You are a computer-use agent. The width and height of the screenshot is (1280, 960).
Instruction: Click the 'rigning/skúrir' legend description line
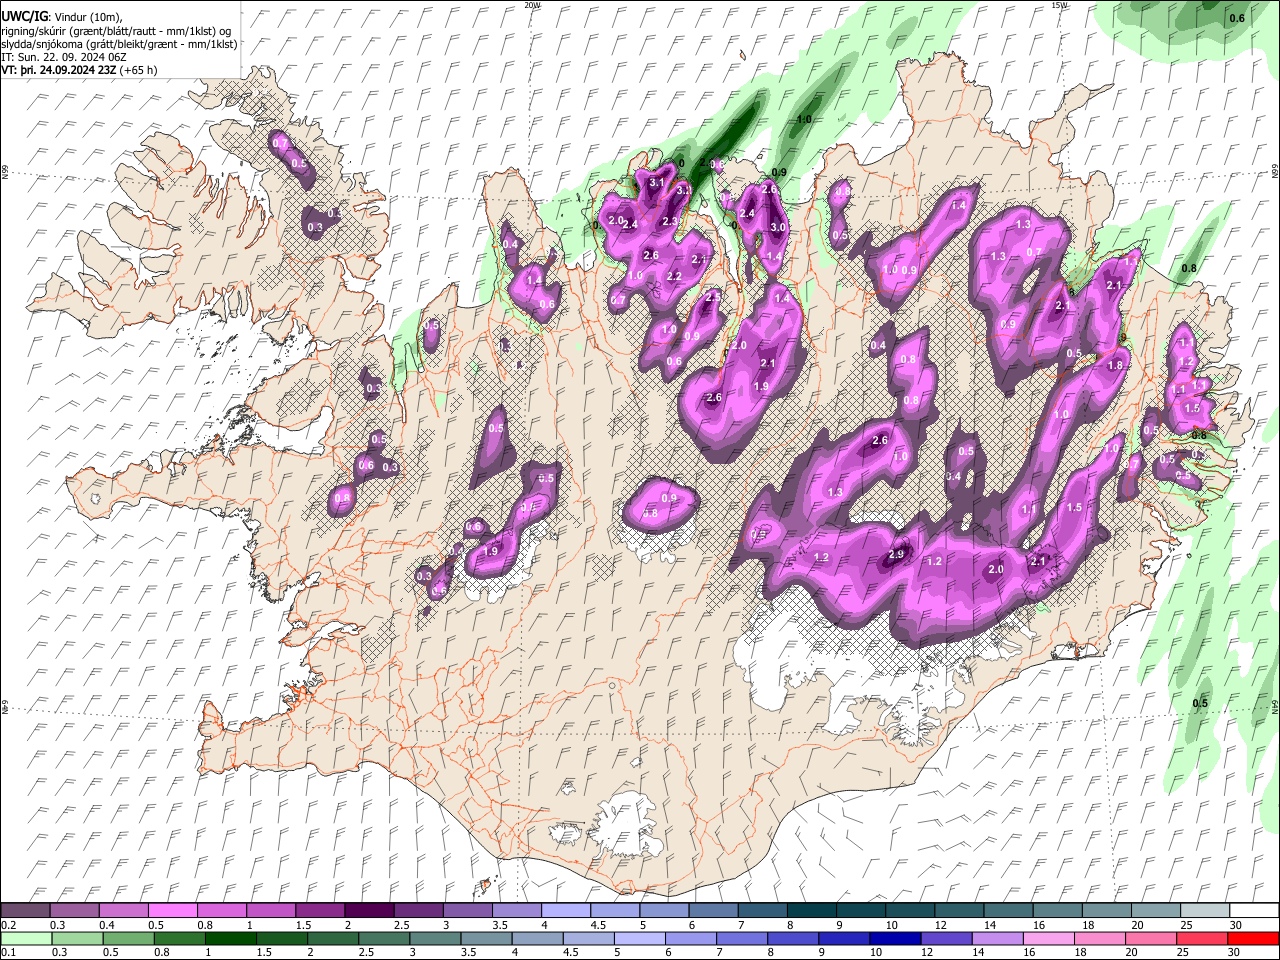click(x=117, y=31)
